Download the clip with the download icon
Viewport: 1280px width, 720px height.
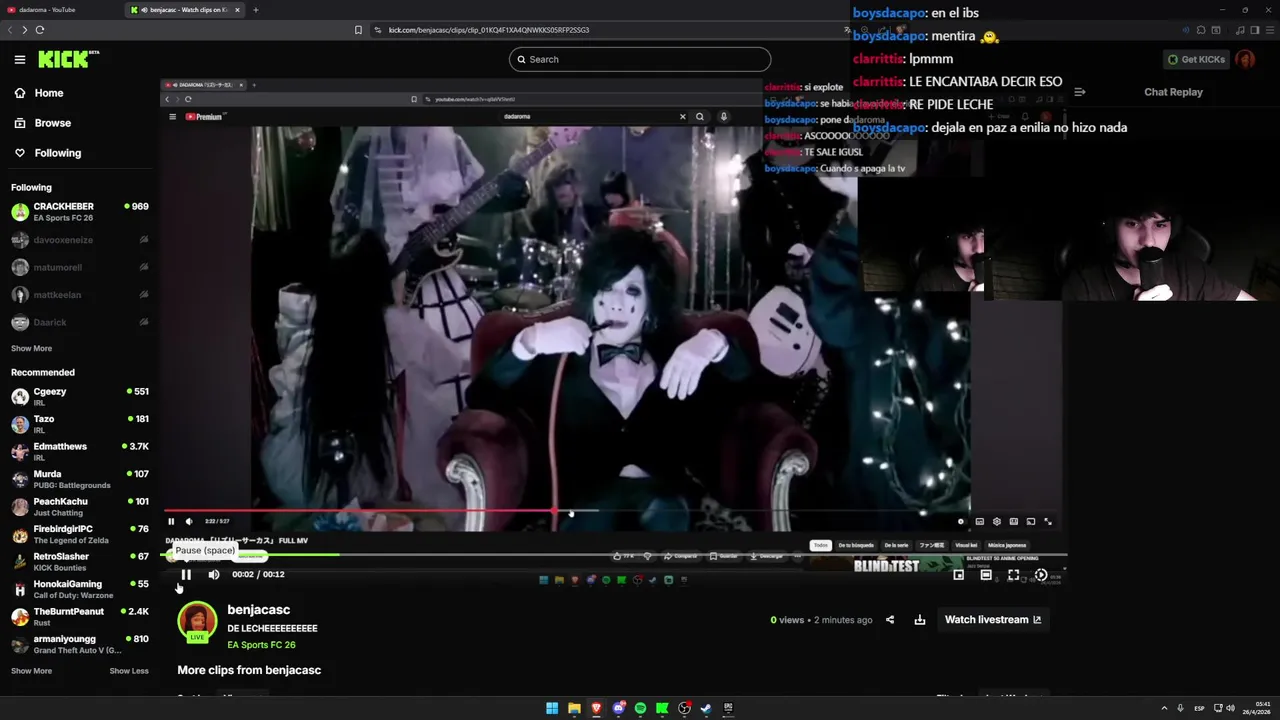coord(920,620)
